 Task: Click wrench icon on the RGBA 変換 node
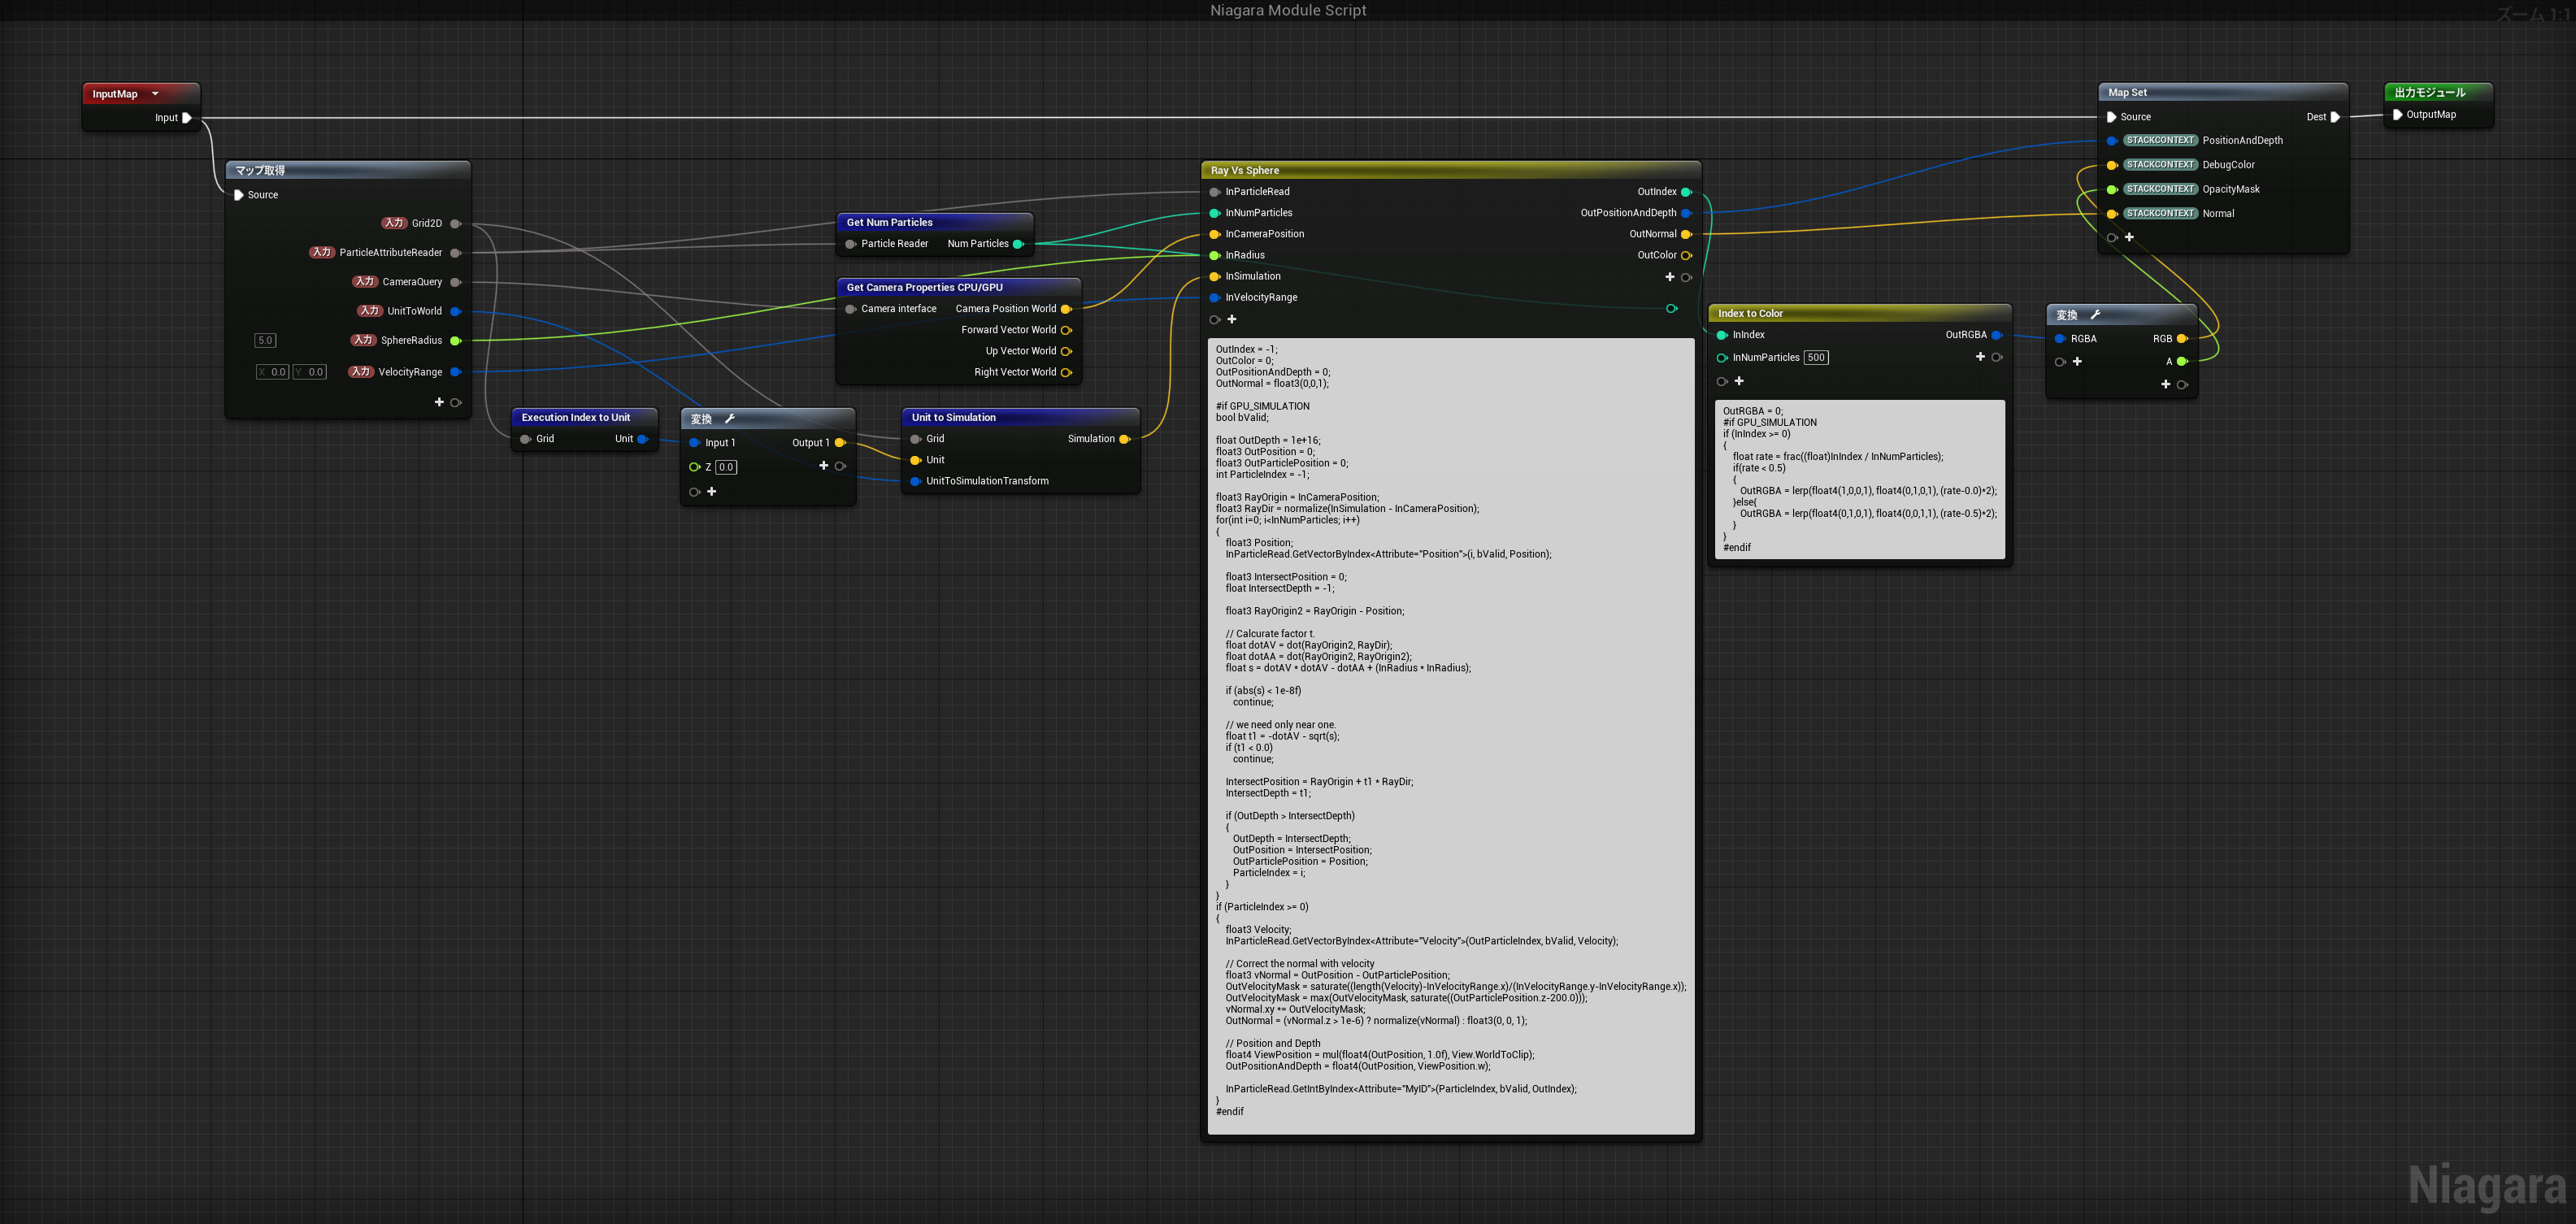point(2095,314)
